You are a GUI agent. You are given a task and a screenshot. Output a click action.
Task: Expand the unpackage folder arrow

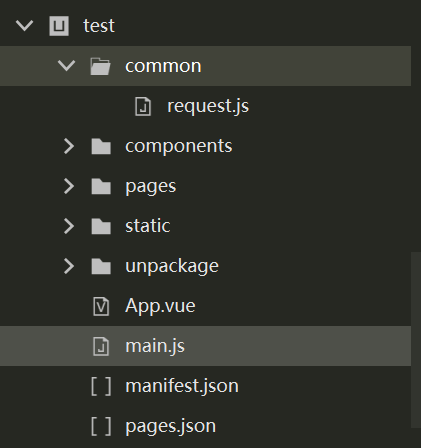click(x=69, y=266)
